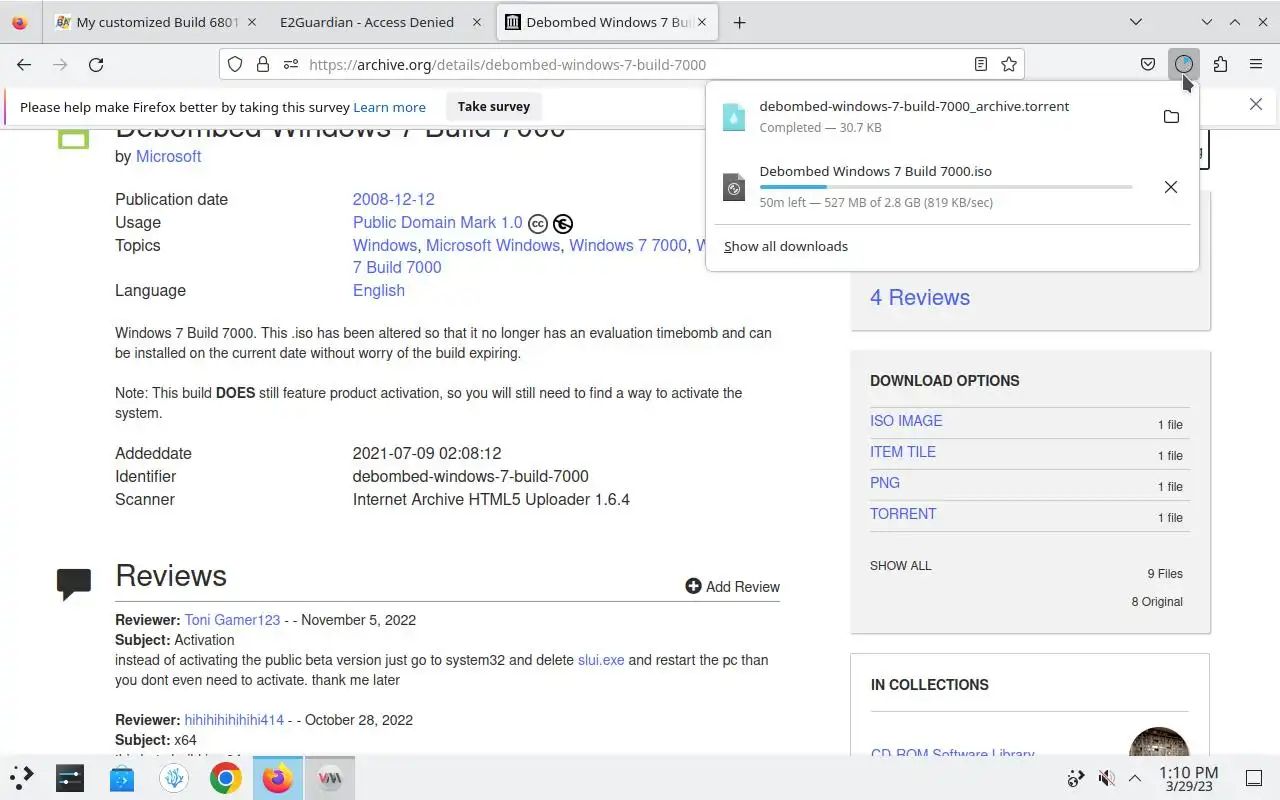The width and height of the screenshot is (1280, 800).
Task: Switch to Firefox in the taskbar
Action: pos(278,777)
